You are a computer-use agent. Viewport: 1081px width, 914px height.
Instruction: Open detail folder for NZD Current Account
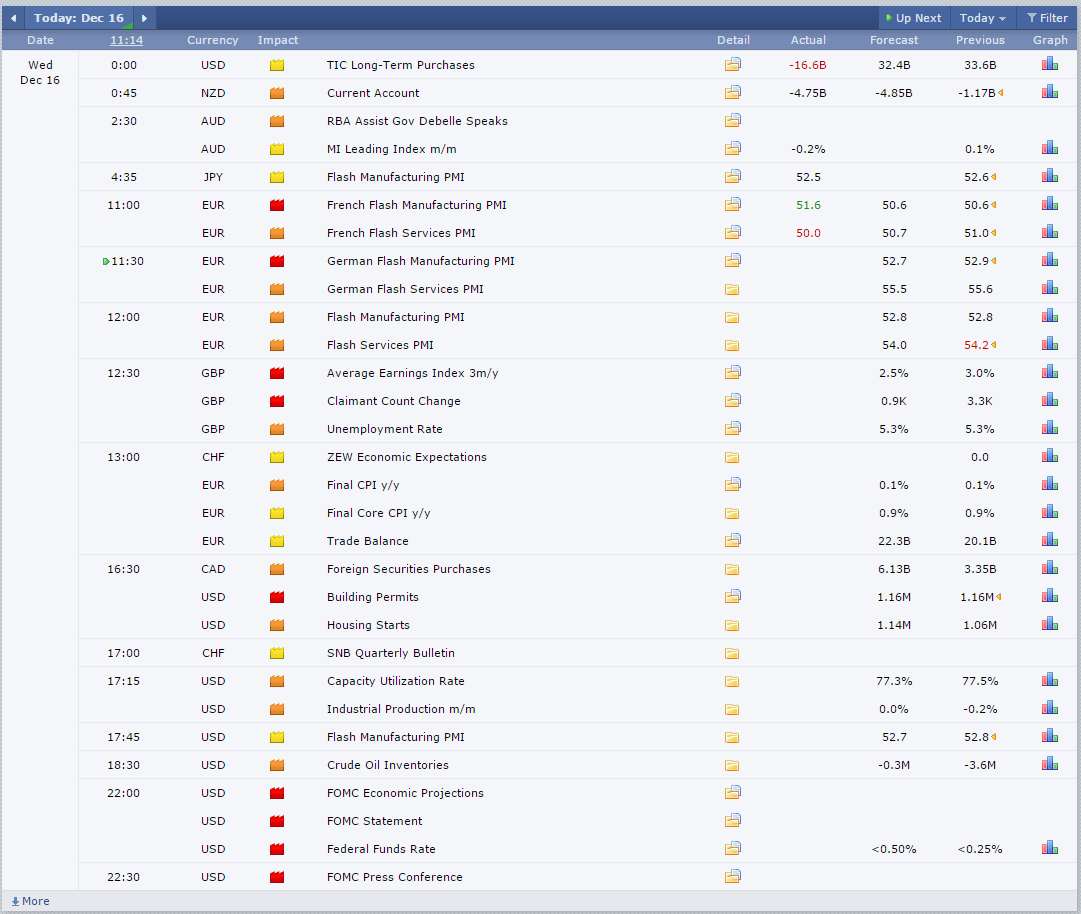[732, 92]
